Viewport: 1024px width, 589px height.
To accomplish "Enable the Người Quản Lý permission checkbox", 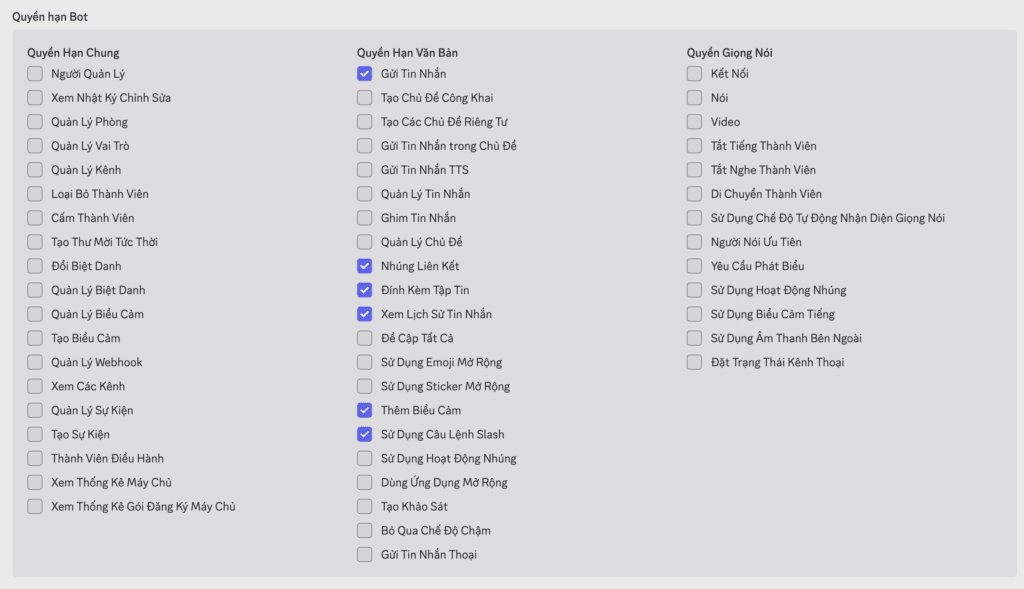I will 35,74.
